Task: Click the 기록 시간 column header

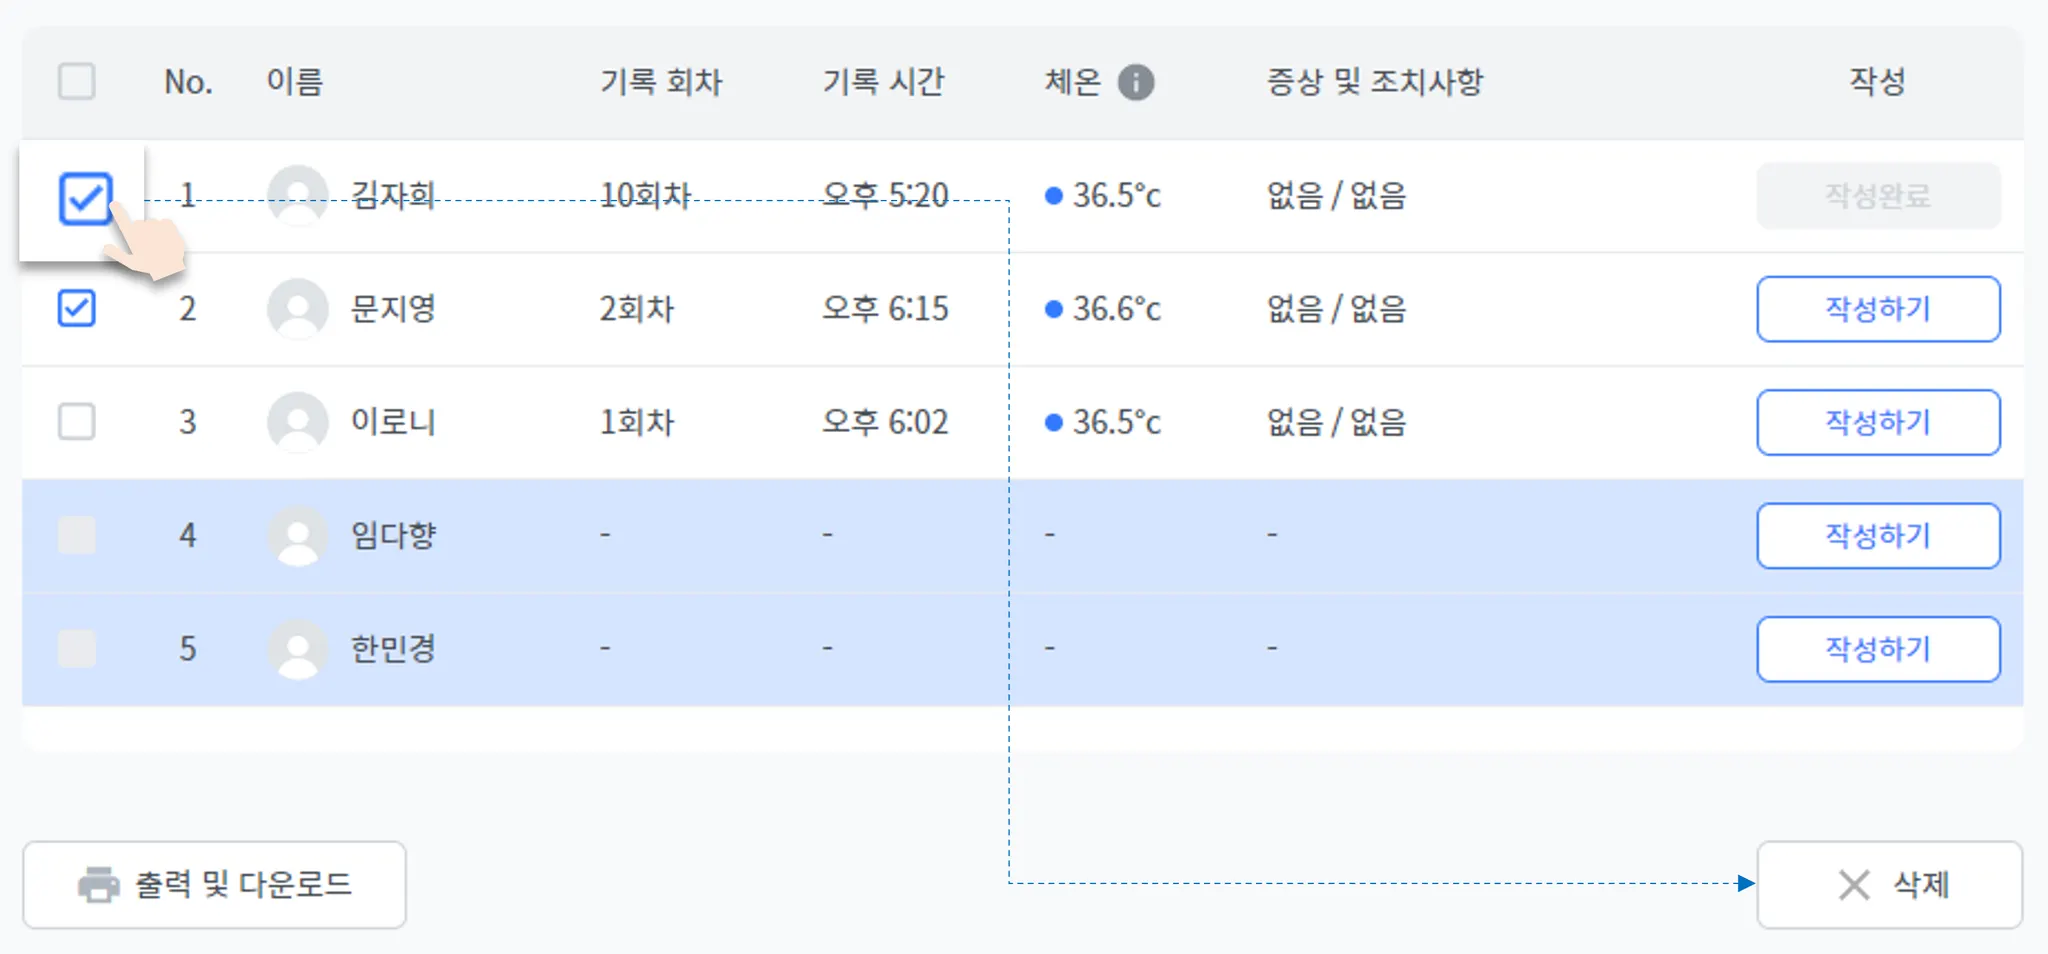Action: click(x=883, y=82)
